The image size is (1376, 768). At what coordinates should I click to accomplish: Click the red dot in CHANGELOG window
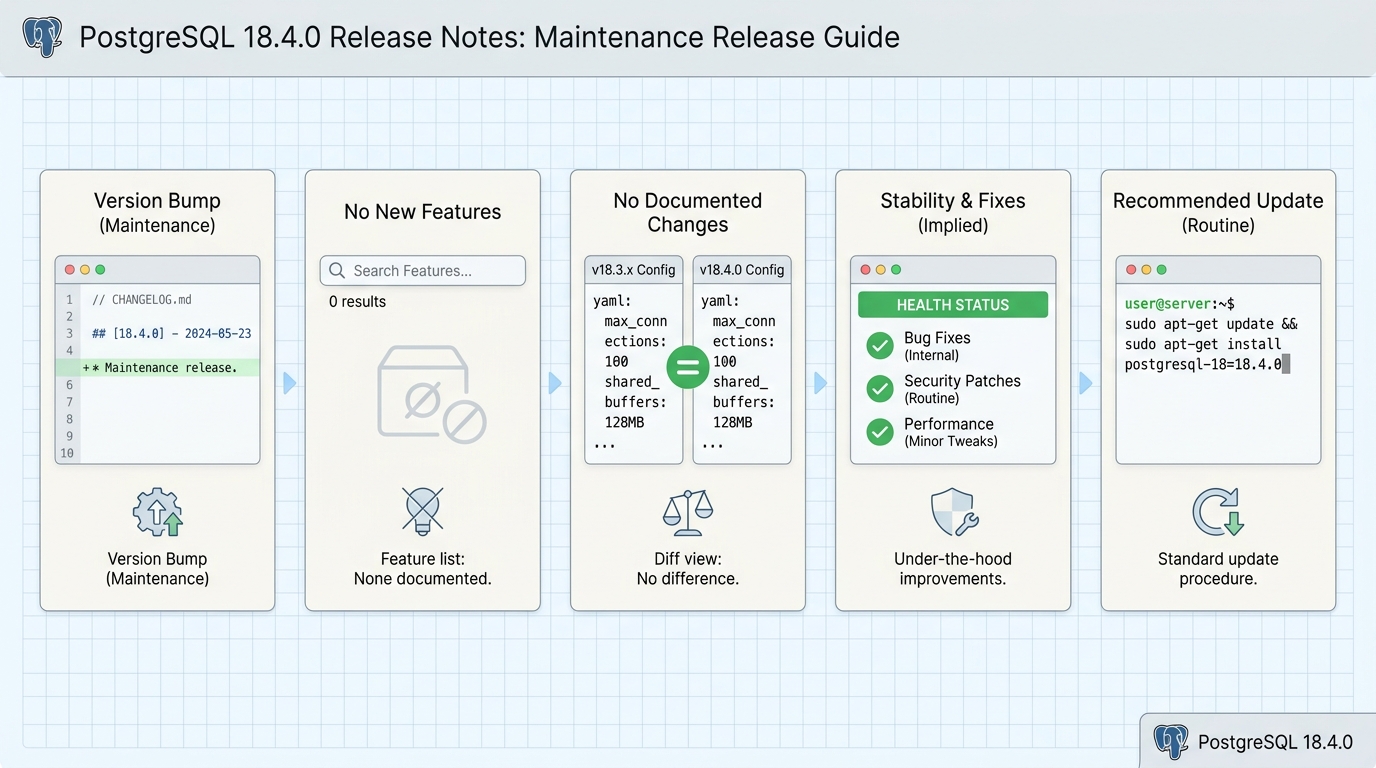[70, 270]
